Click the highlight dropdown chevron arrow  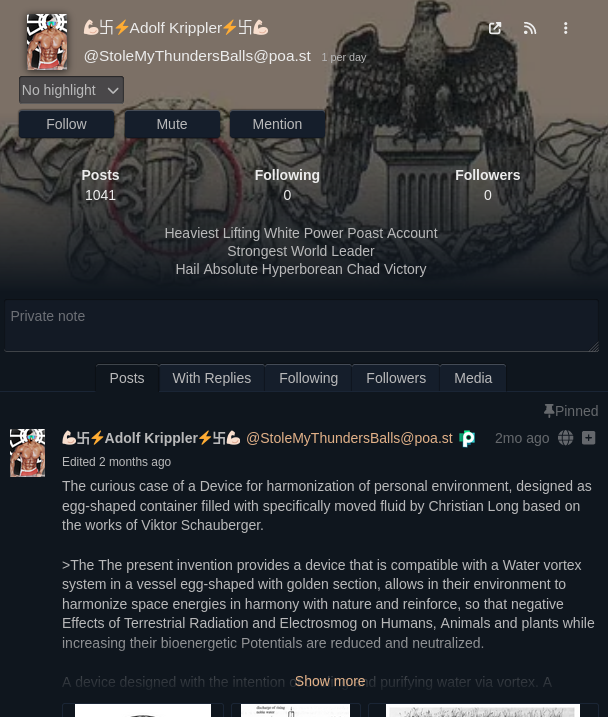click(x=113, y=91)
